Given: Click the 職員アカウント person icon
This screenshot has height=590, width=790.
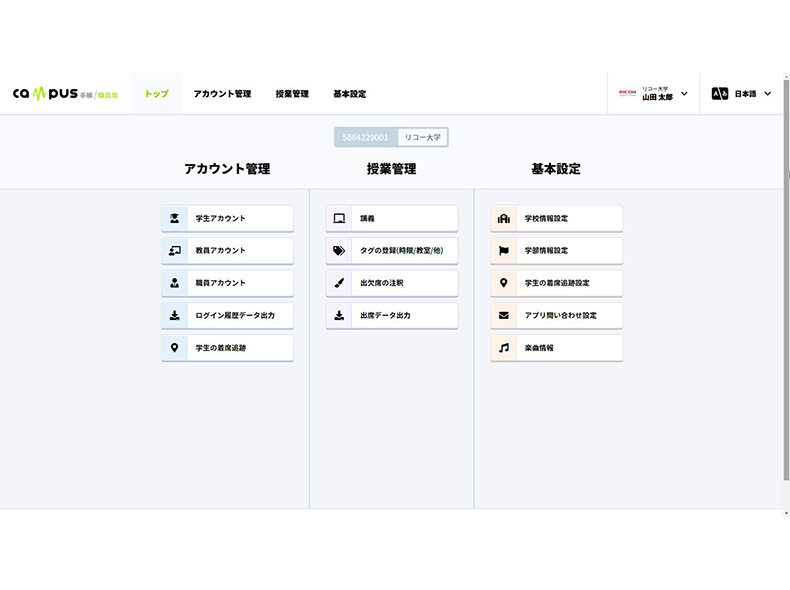Looking at the screenshot, I should point(174,283).
